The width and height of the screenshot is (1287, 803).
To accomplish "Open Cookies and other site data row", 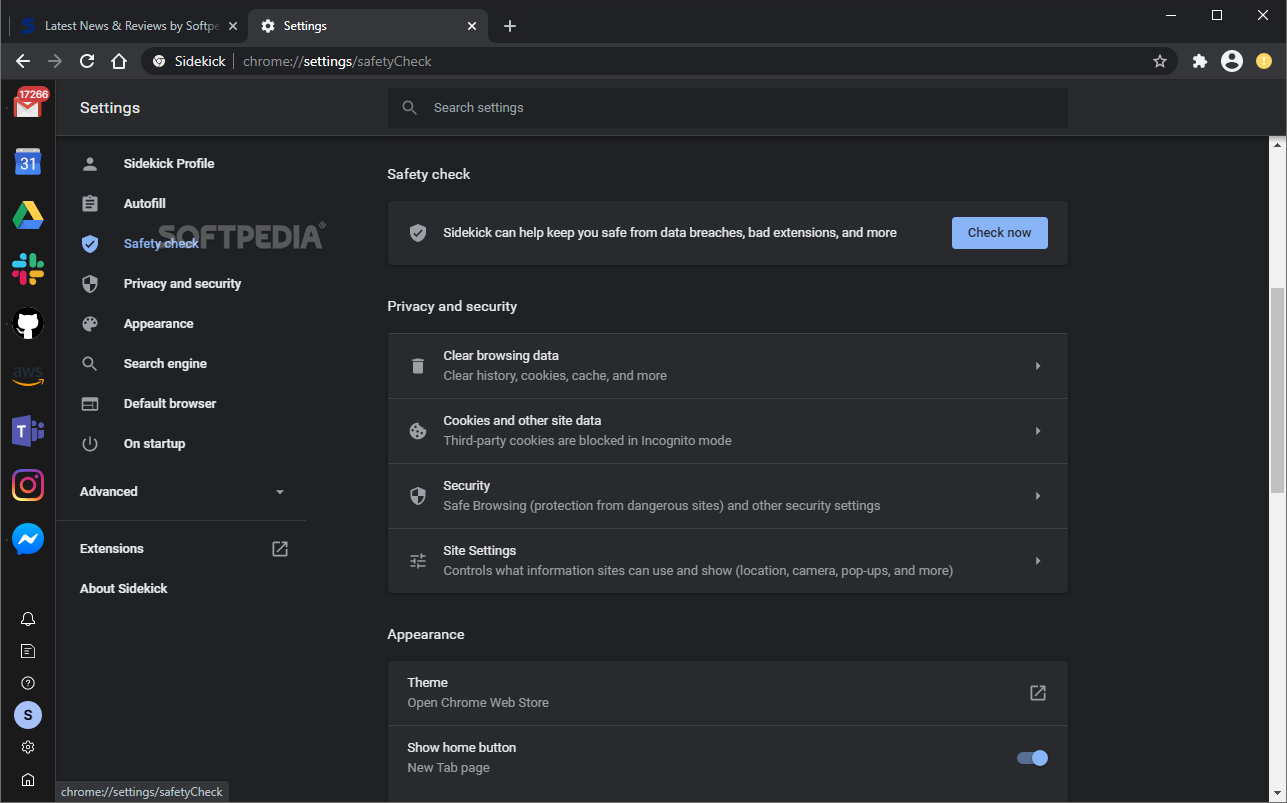I will coord(727,431).
